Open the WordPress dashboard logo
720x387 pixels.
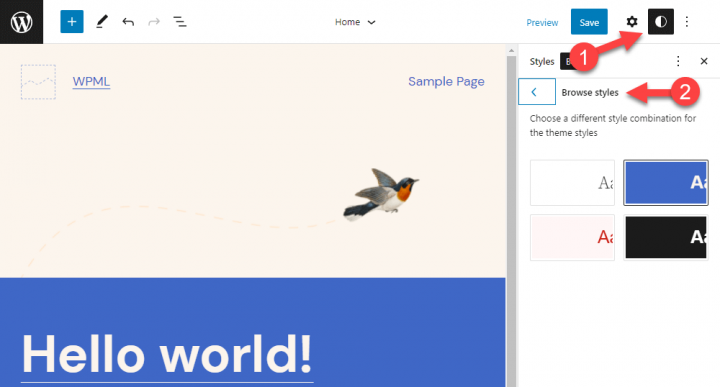pos(22,22)
